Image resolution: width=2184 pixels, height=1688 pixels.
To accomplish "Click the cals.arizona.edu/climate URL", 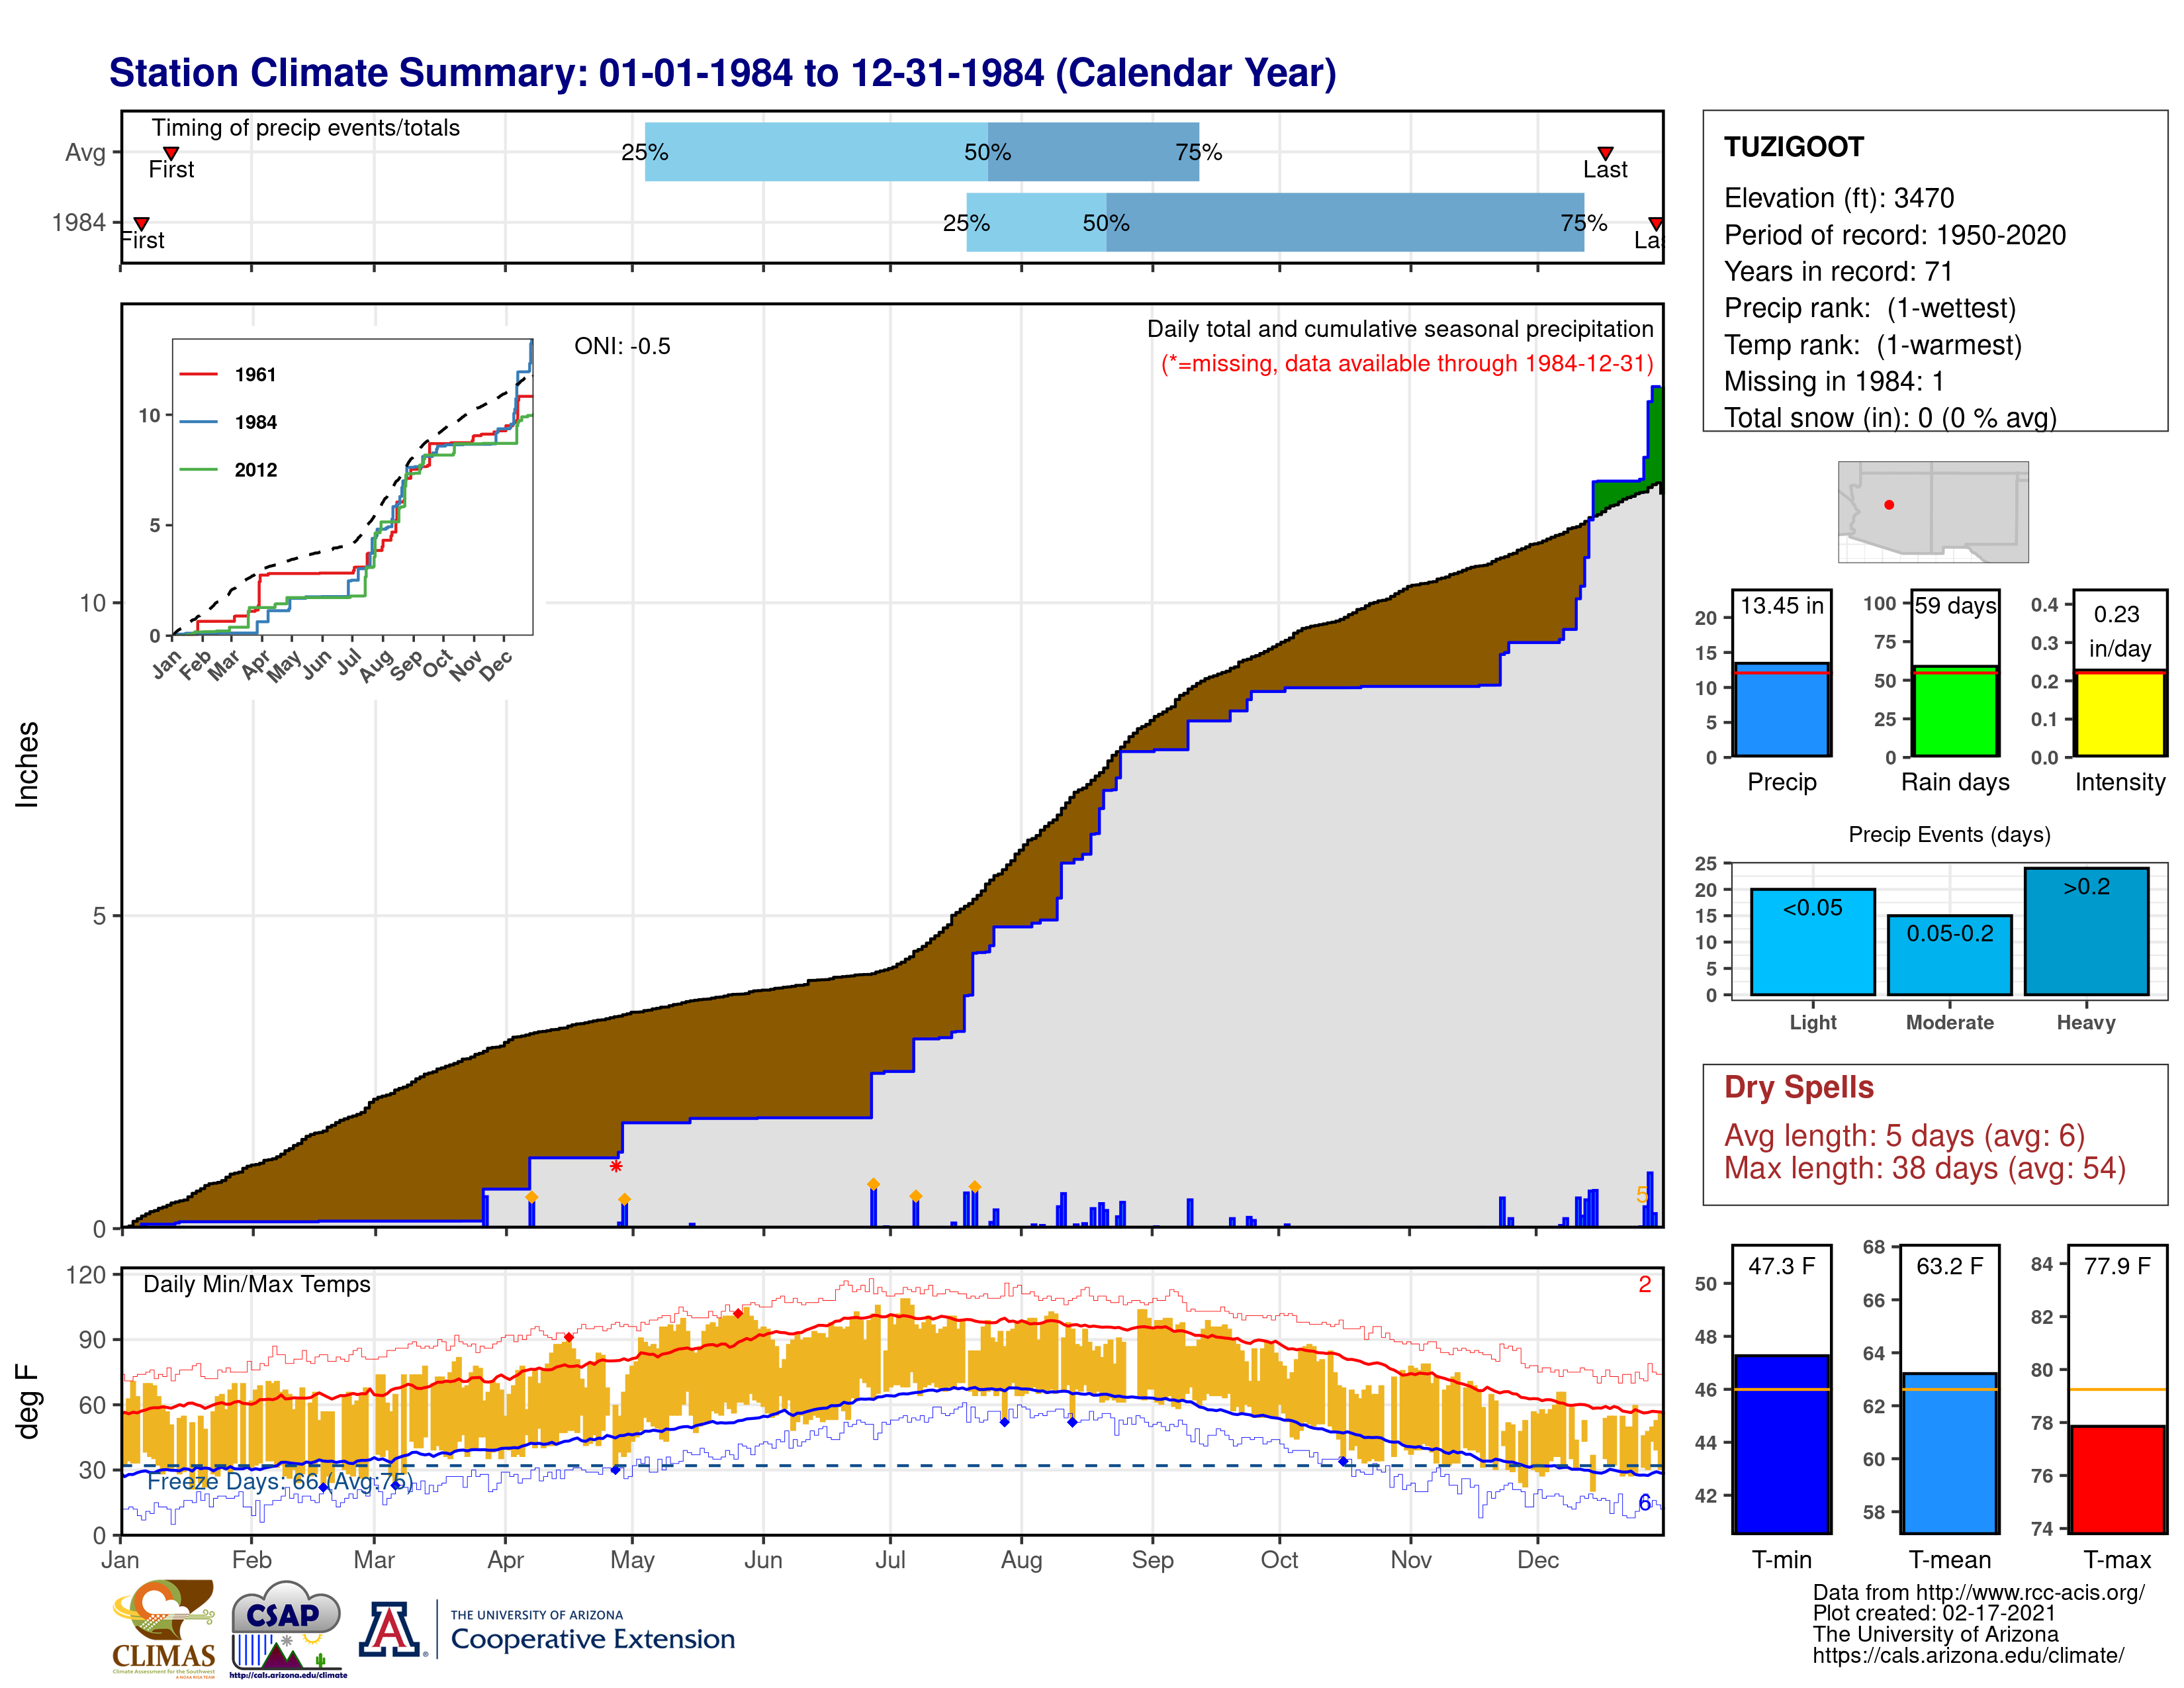I will point(1968,1656).
